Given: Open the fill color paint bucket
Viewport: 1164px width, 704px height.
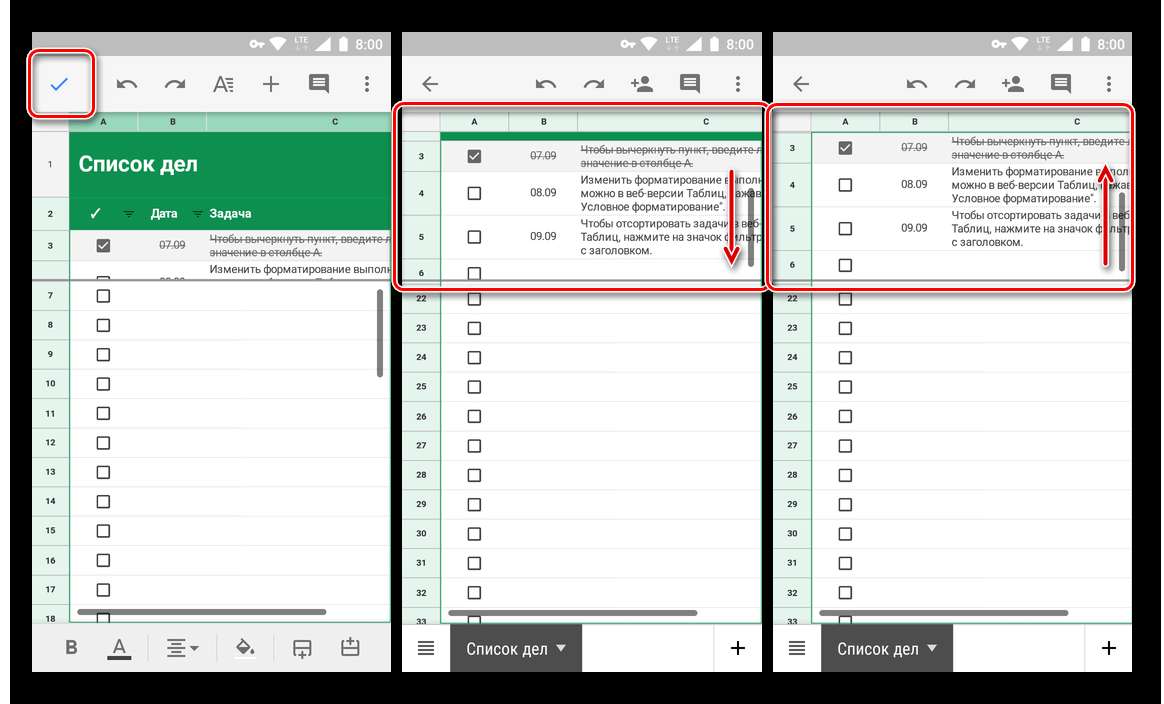Looking at the screenshot, I should click(x=245, y=648).
